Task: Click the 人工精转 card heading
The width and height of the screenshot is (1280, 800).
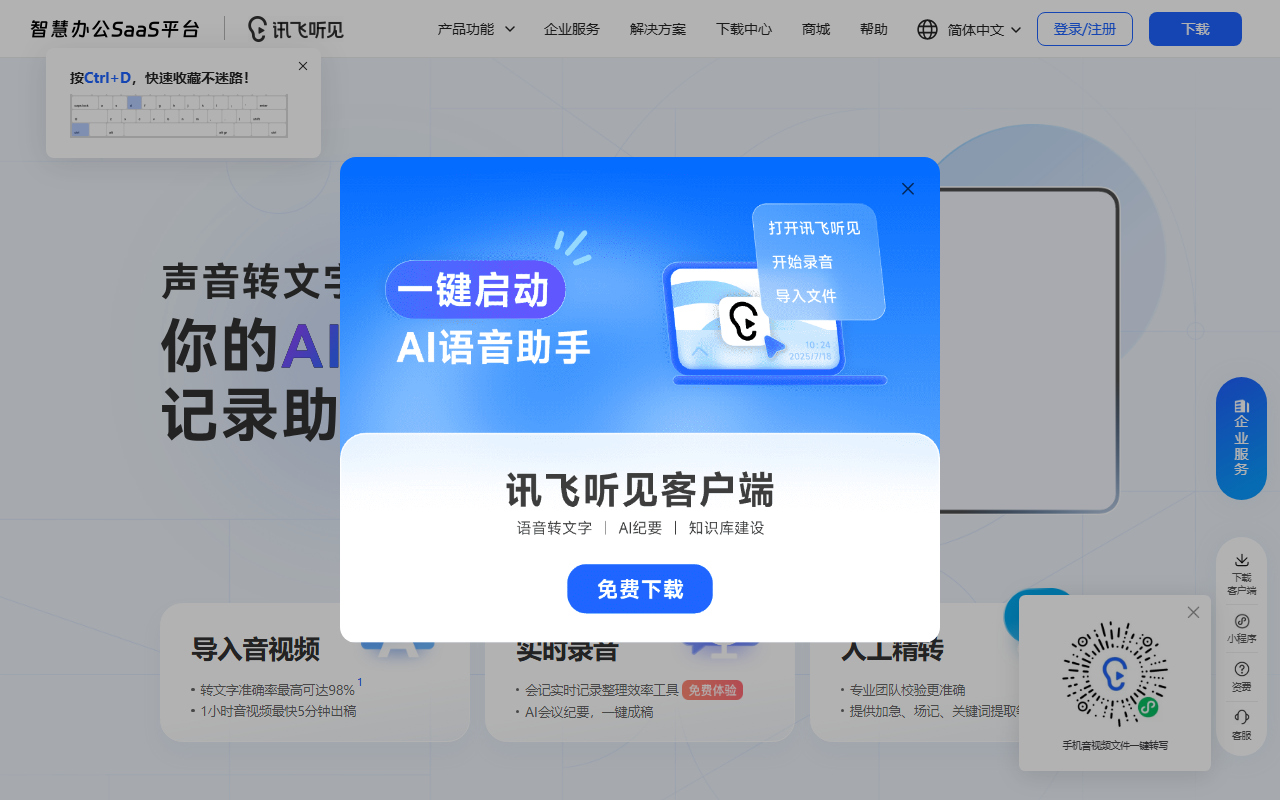Action: click(x=892, y=650)
